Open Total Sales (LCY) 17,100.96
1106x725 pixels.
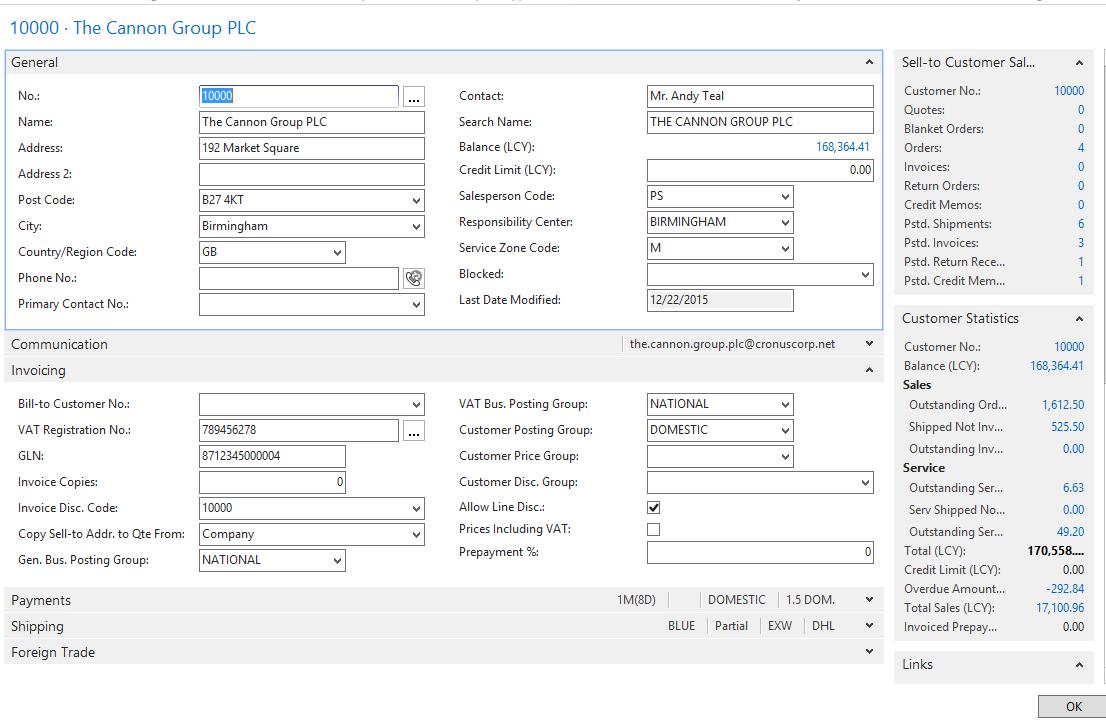click(x=1060, y=607)
